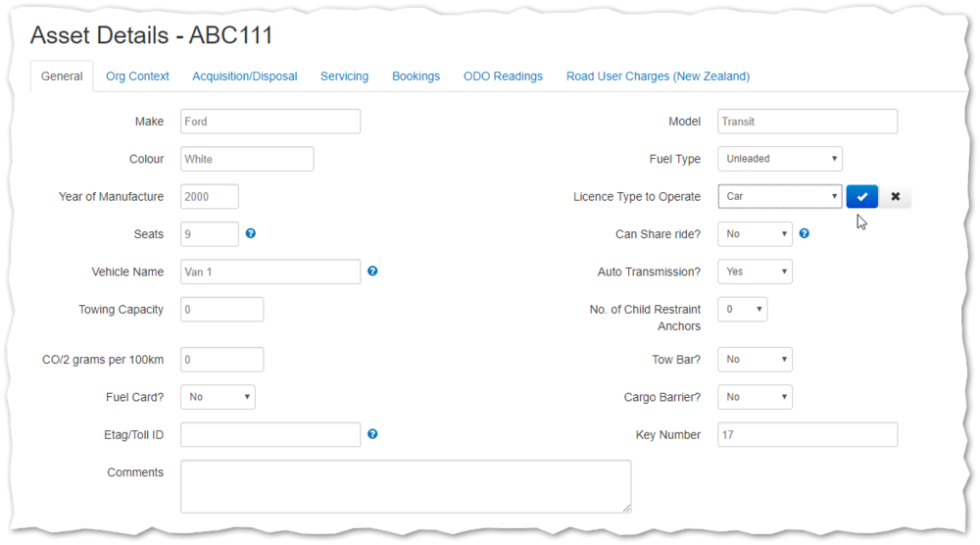This screenshot has height=545, width=980.
Task: Confirm licence type with blue checkmark button
Action: pos(862,196)
